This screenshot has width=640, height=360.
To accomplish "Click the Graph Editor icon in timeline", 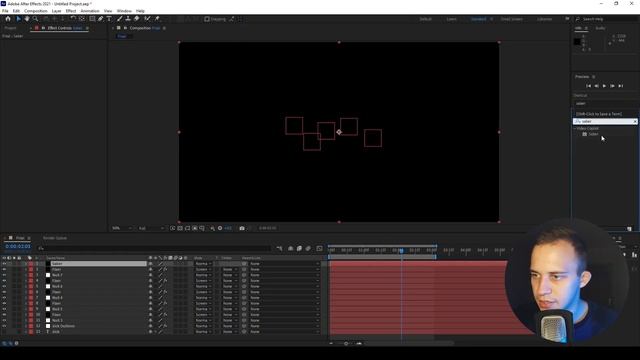I will pyautogui.click(x=319, y=248).
